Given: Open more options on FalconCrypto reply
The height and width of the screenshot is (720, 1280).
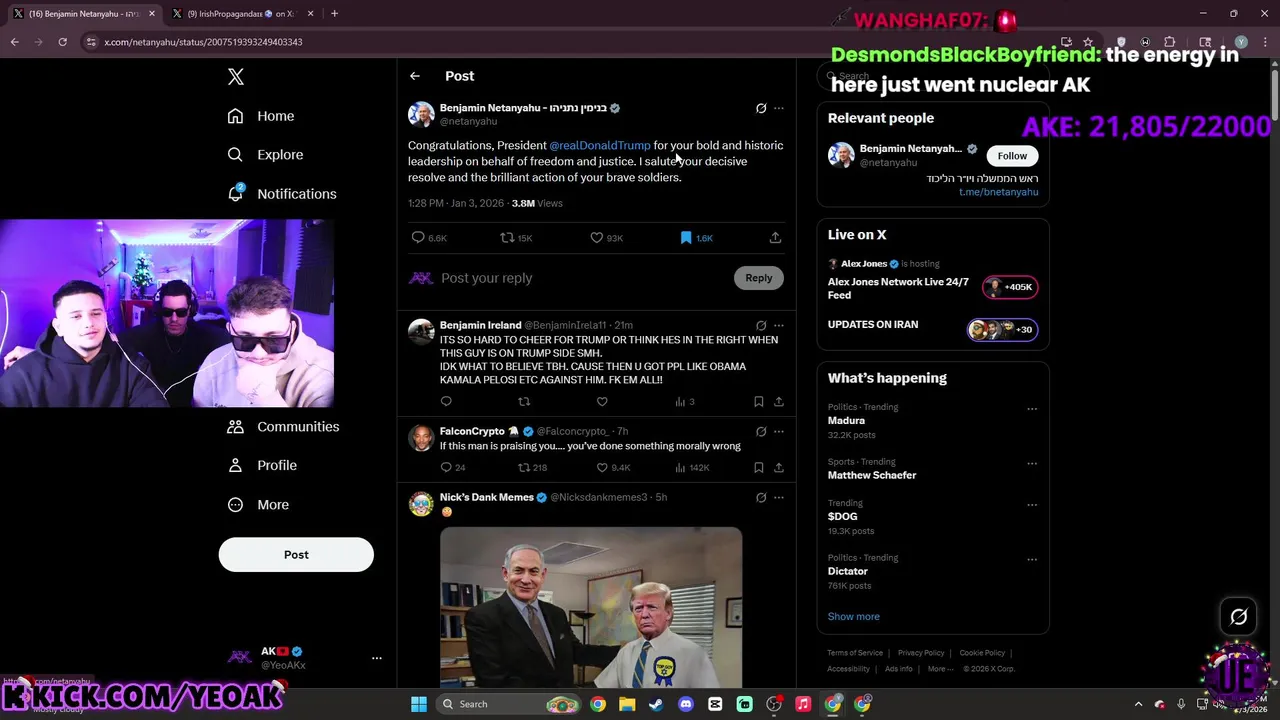Looking at the screenshot, I should click(x=779, y=432).
